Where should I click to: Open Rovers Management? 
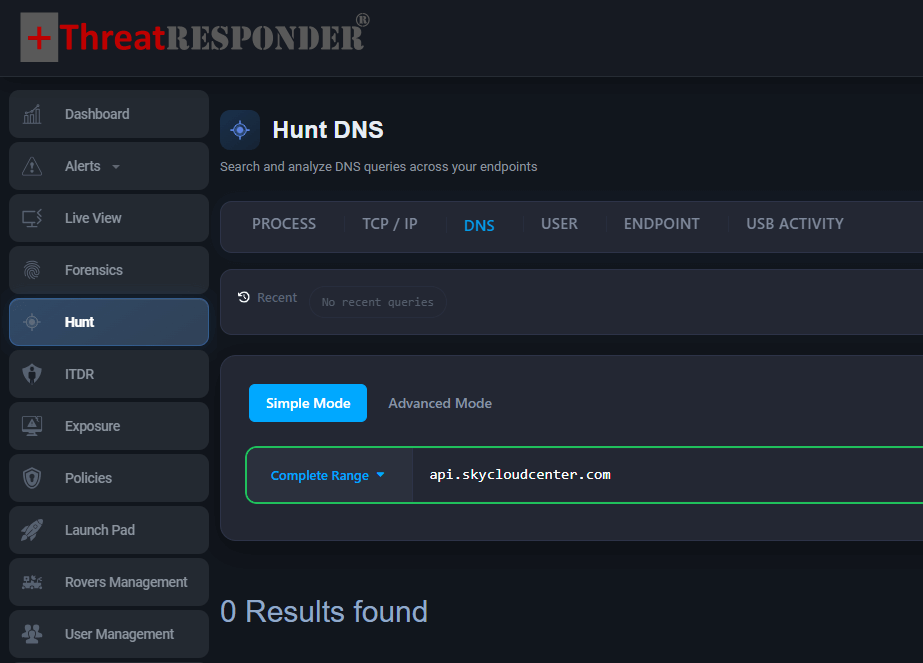coord(125,582)
